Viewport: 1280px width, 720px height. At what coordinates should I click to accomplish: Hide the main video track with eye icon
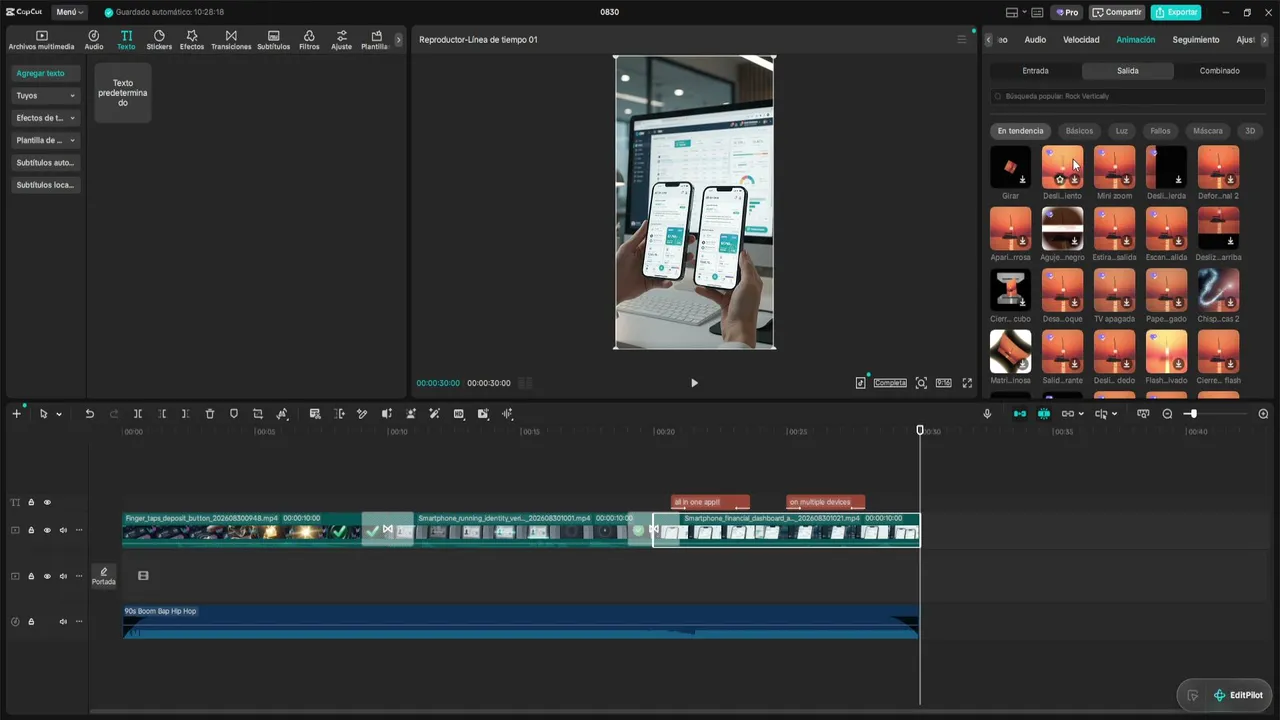[47, 530]
